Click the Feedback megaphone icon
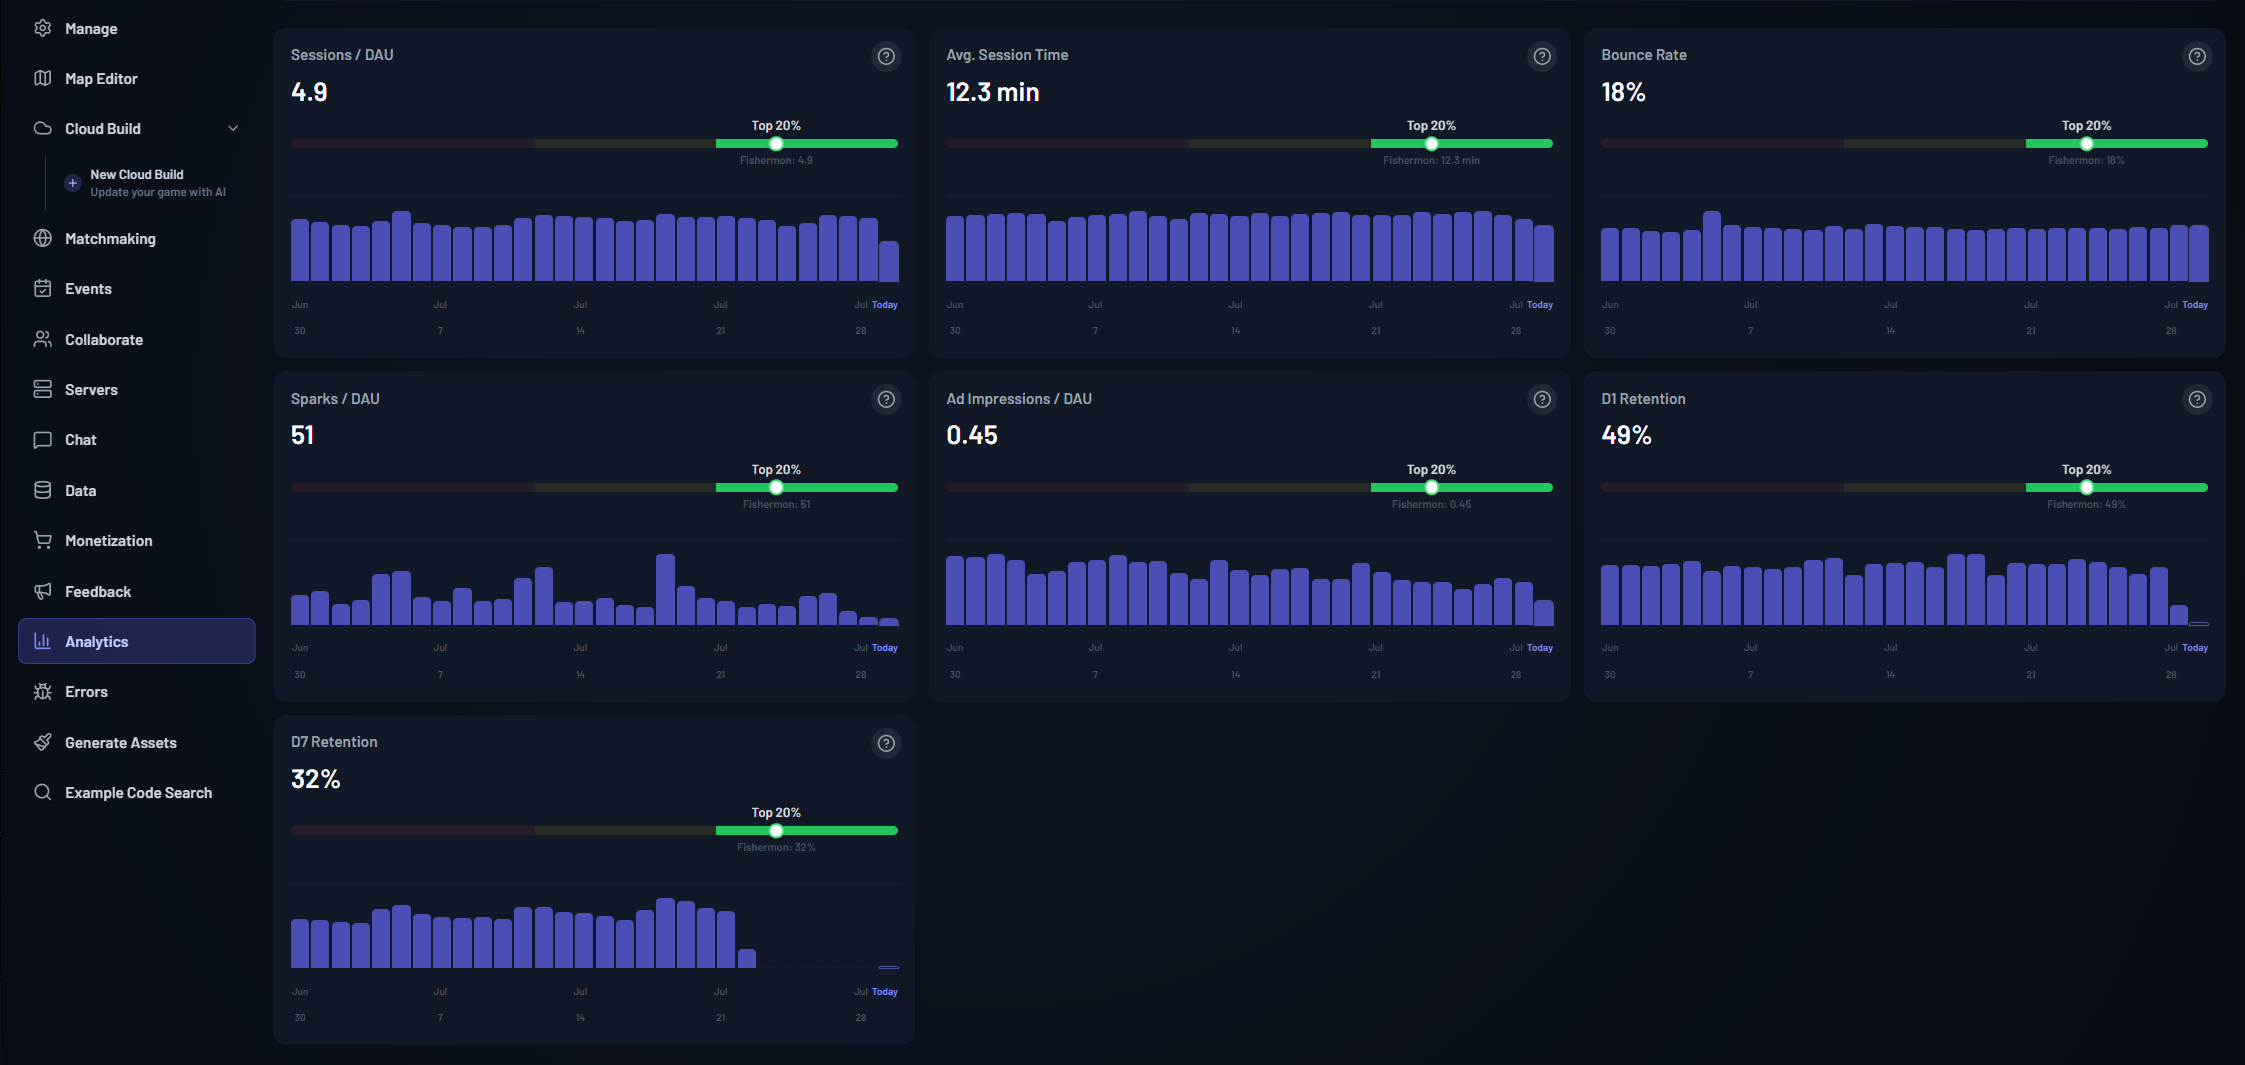Image resolution: width=2245 pixels, height=1065 pixels. [42, 591]
